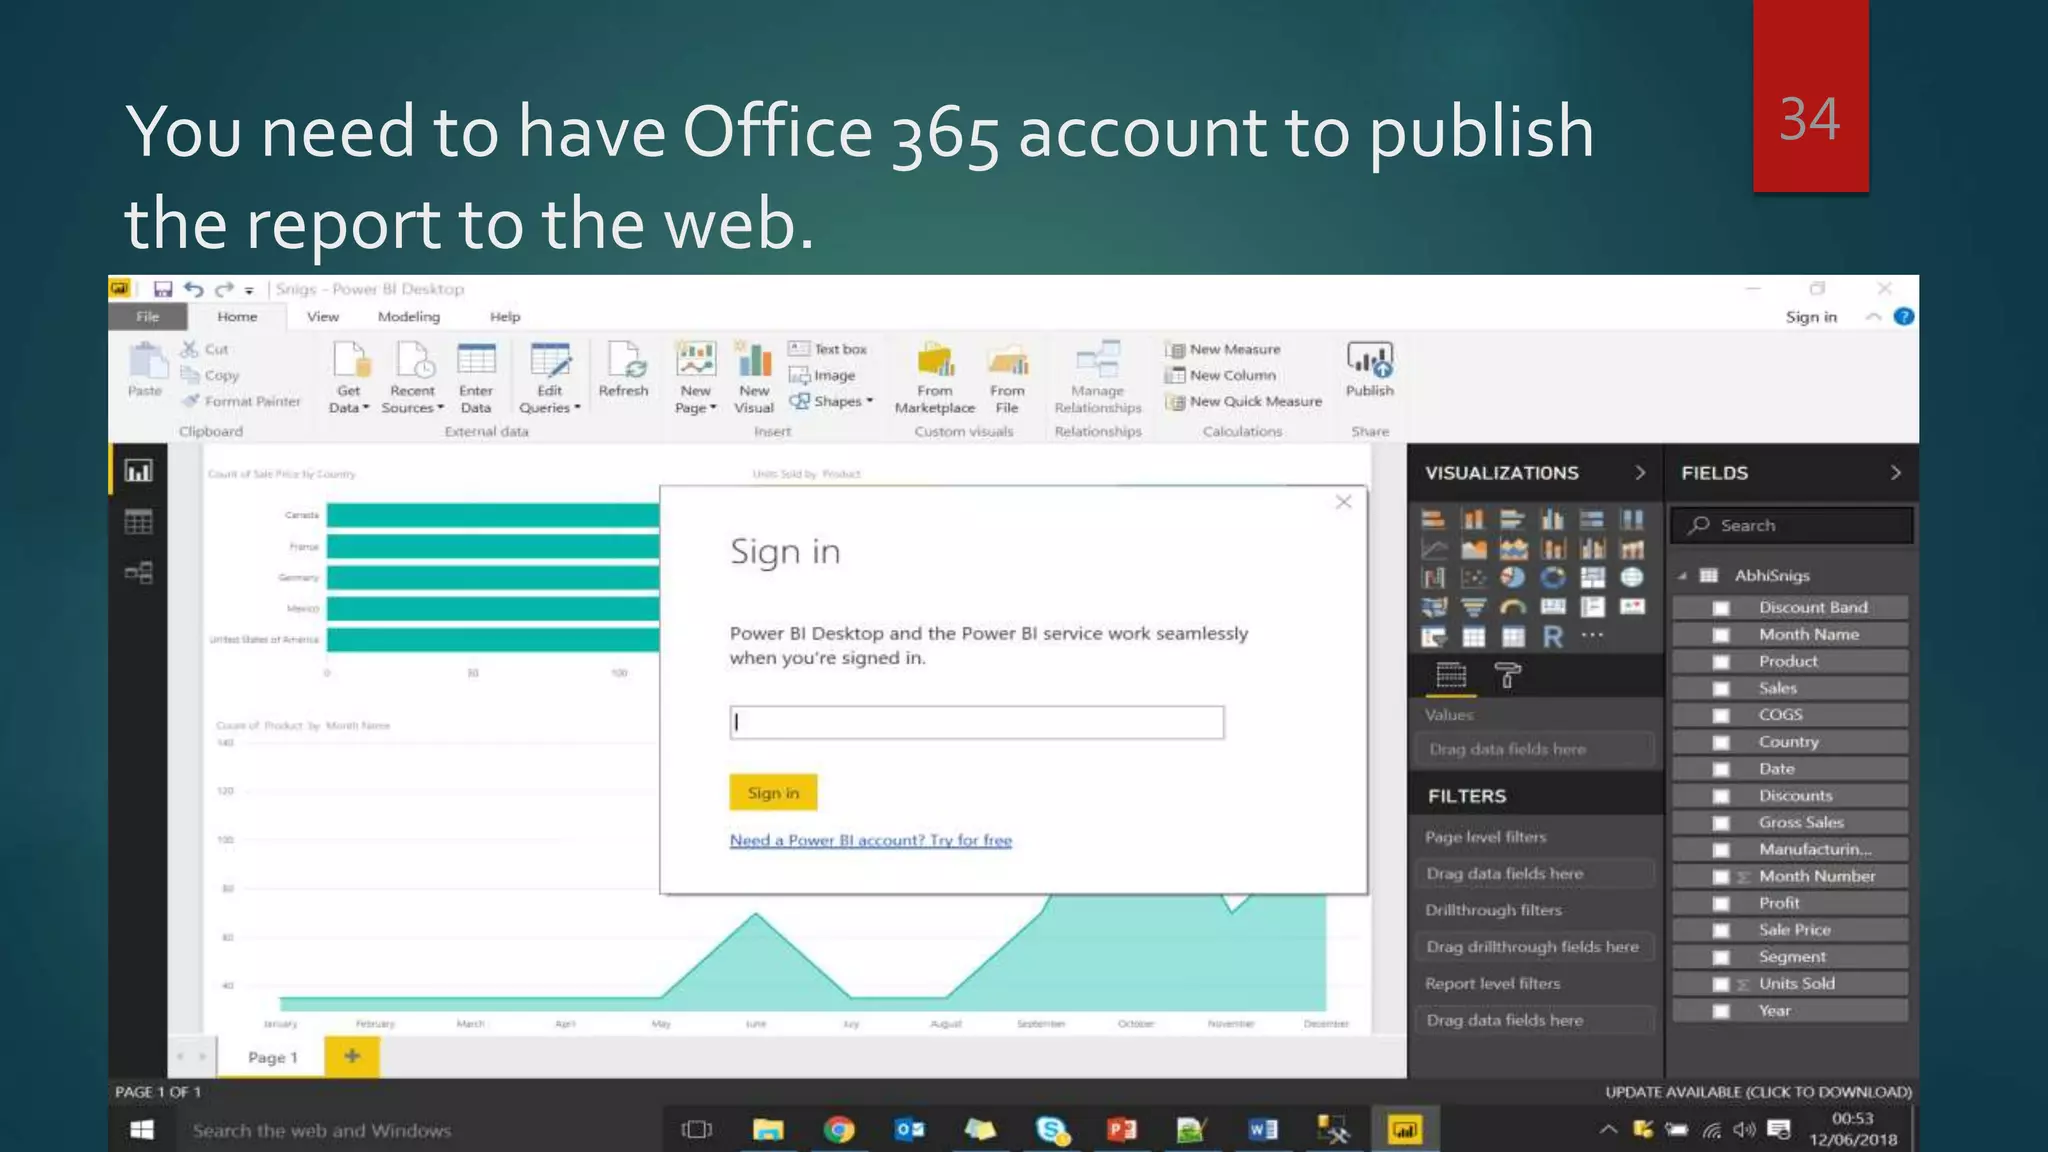Click New Measure in Calculations
This screenshot has width=2048, height=1152.
(x=1223, y=349)
